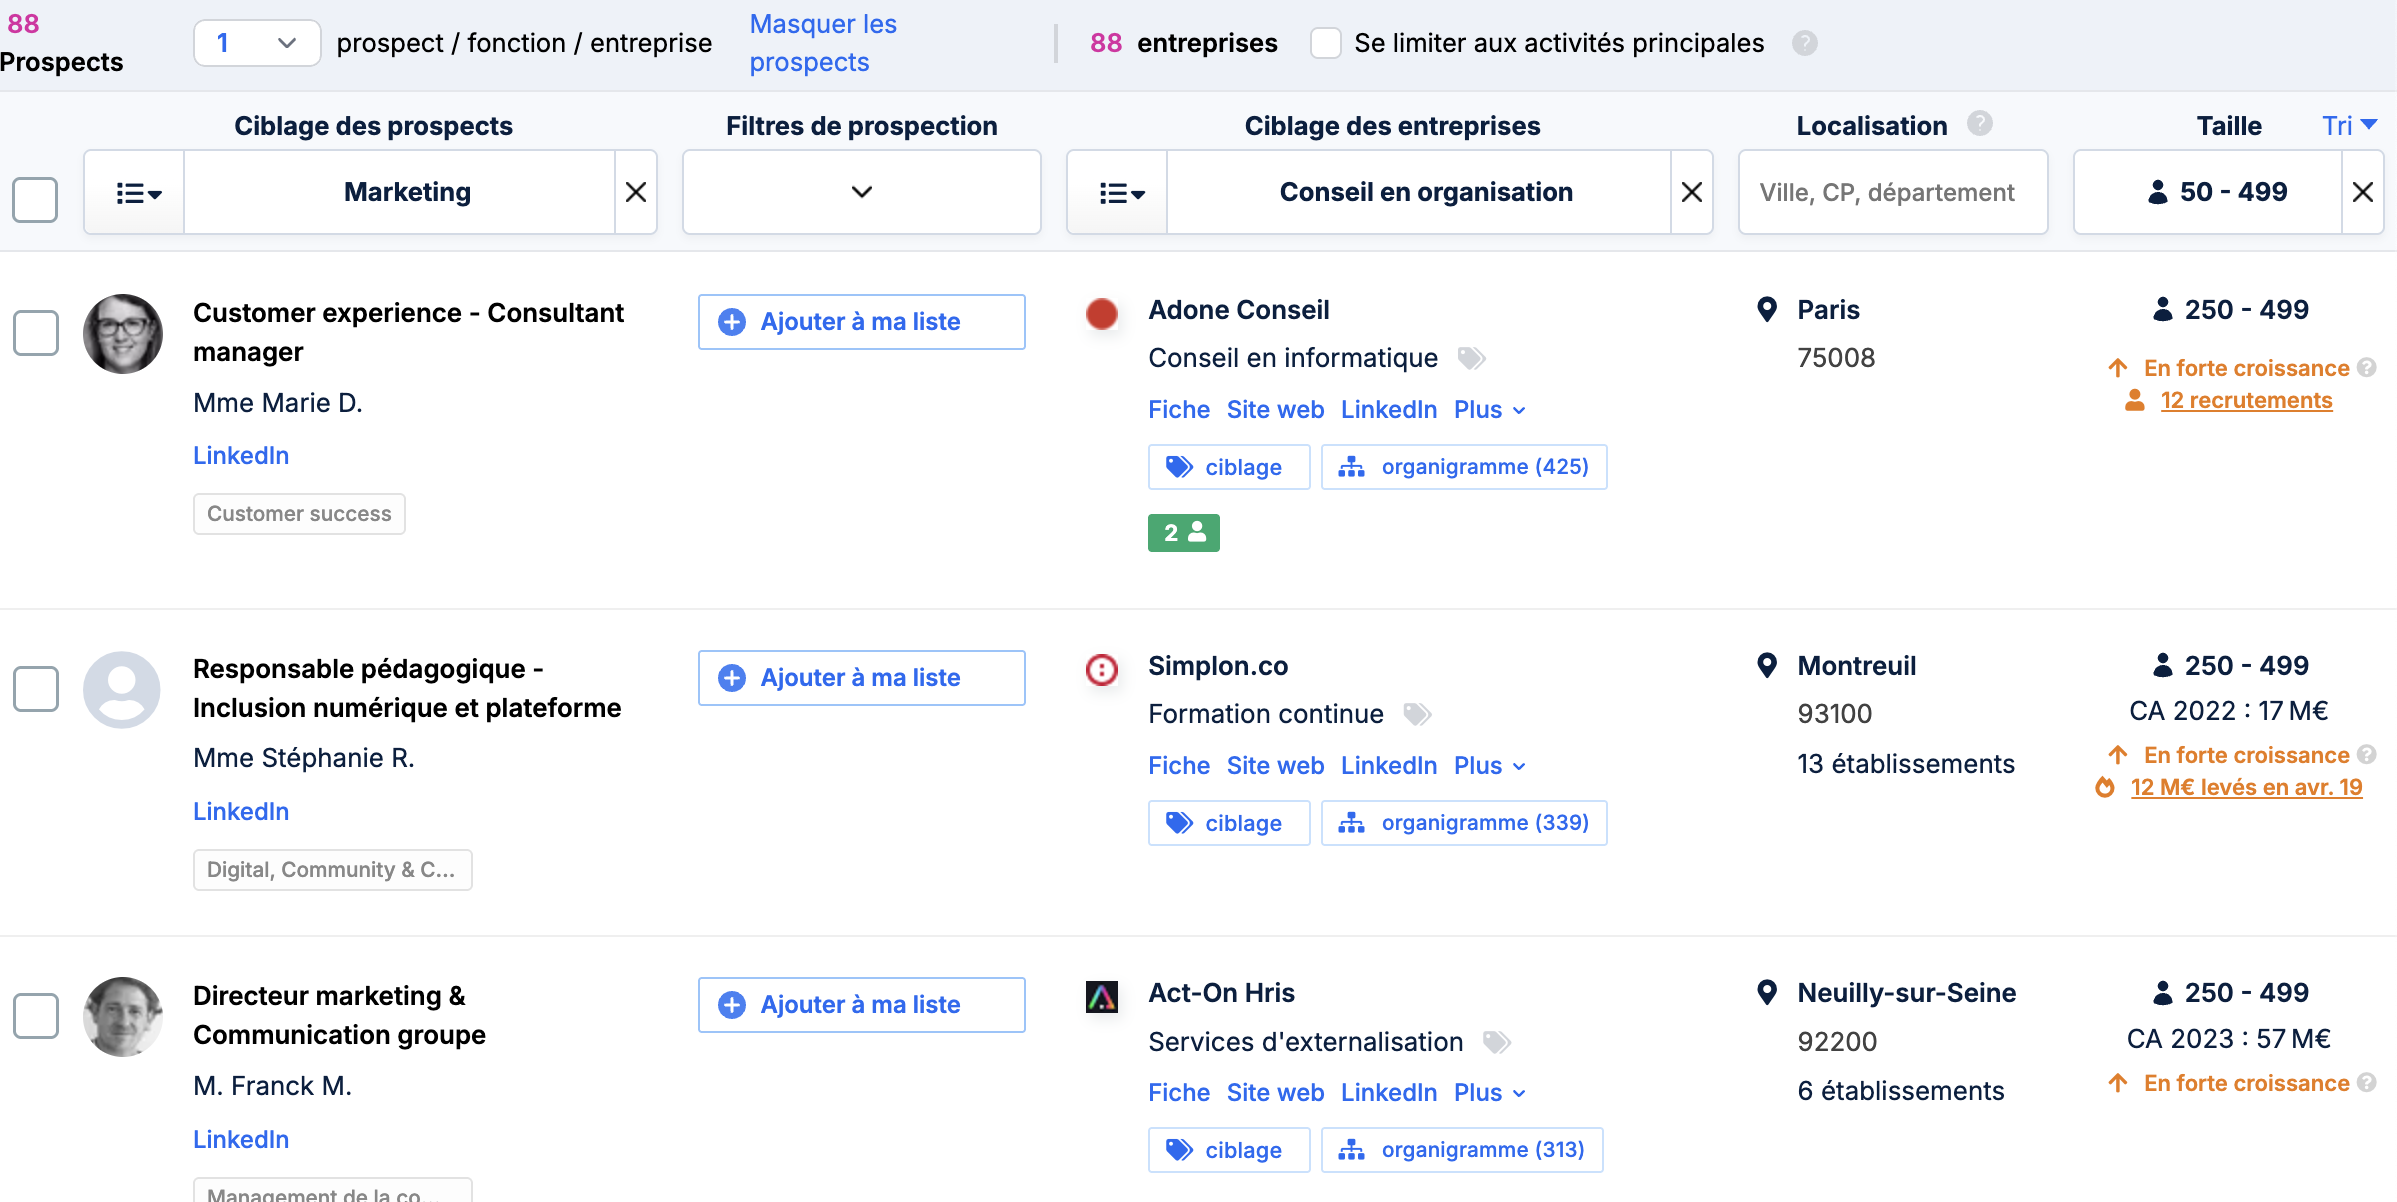Screen dimensions: 2397x1202
Task: Open Marie D.'s LinkedIn profile
Action: pyautogui.click(x=241, y=455)
